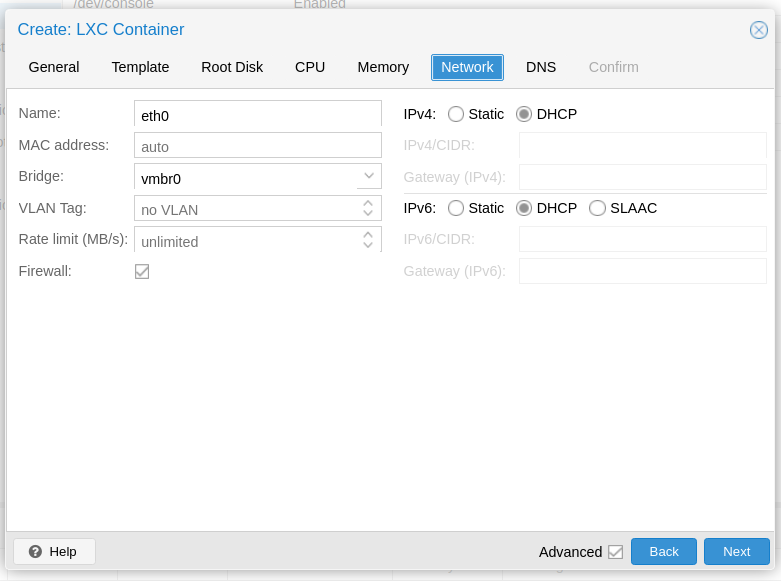Close the Create LXC Container dialog
The image size is (781, 581).
759,30
